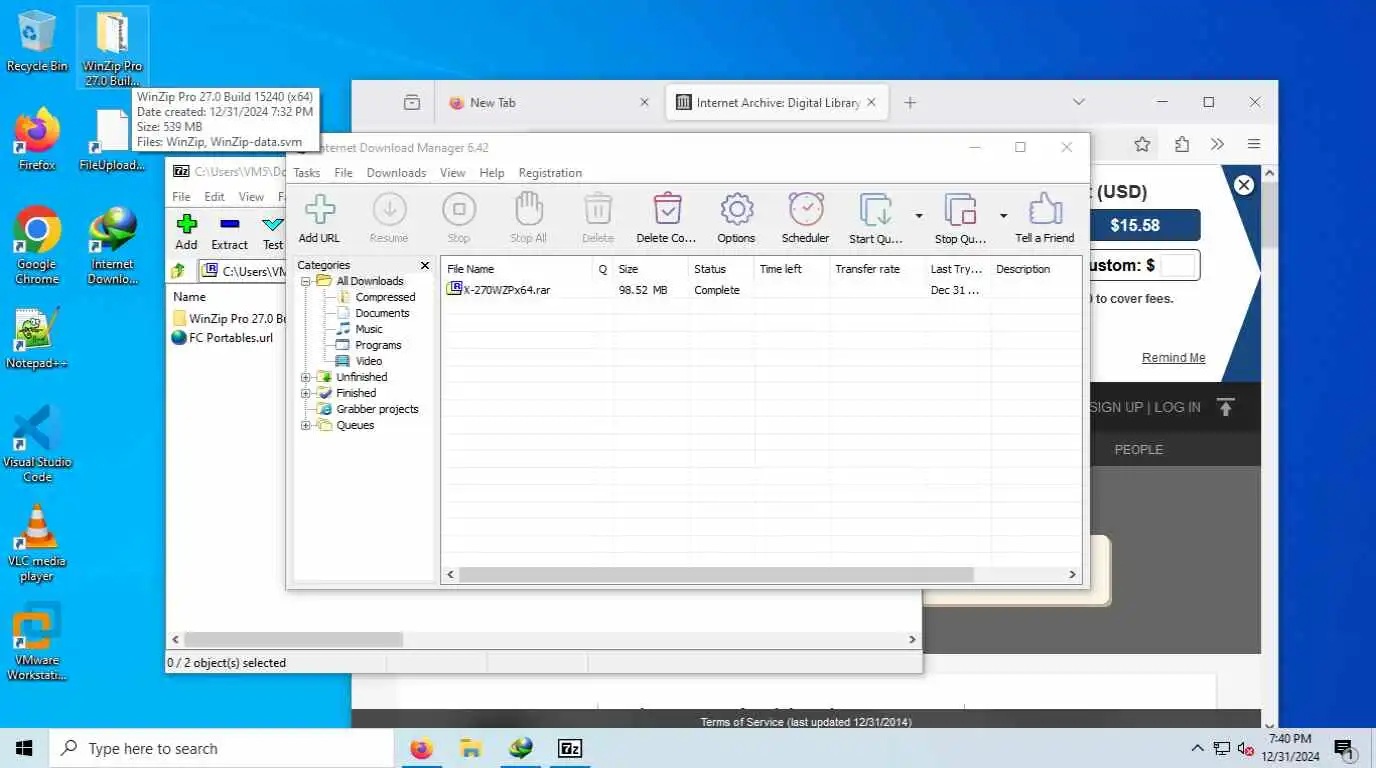1376x768 pixels.
Task: Open Recycle Bin desktop icon
Action: tap(37, 42)
